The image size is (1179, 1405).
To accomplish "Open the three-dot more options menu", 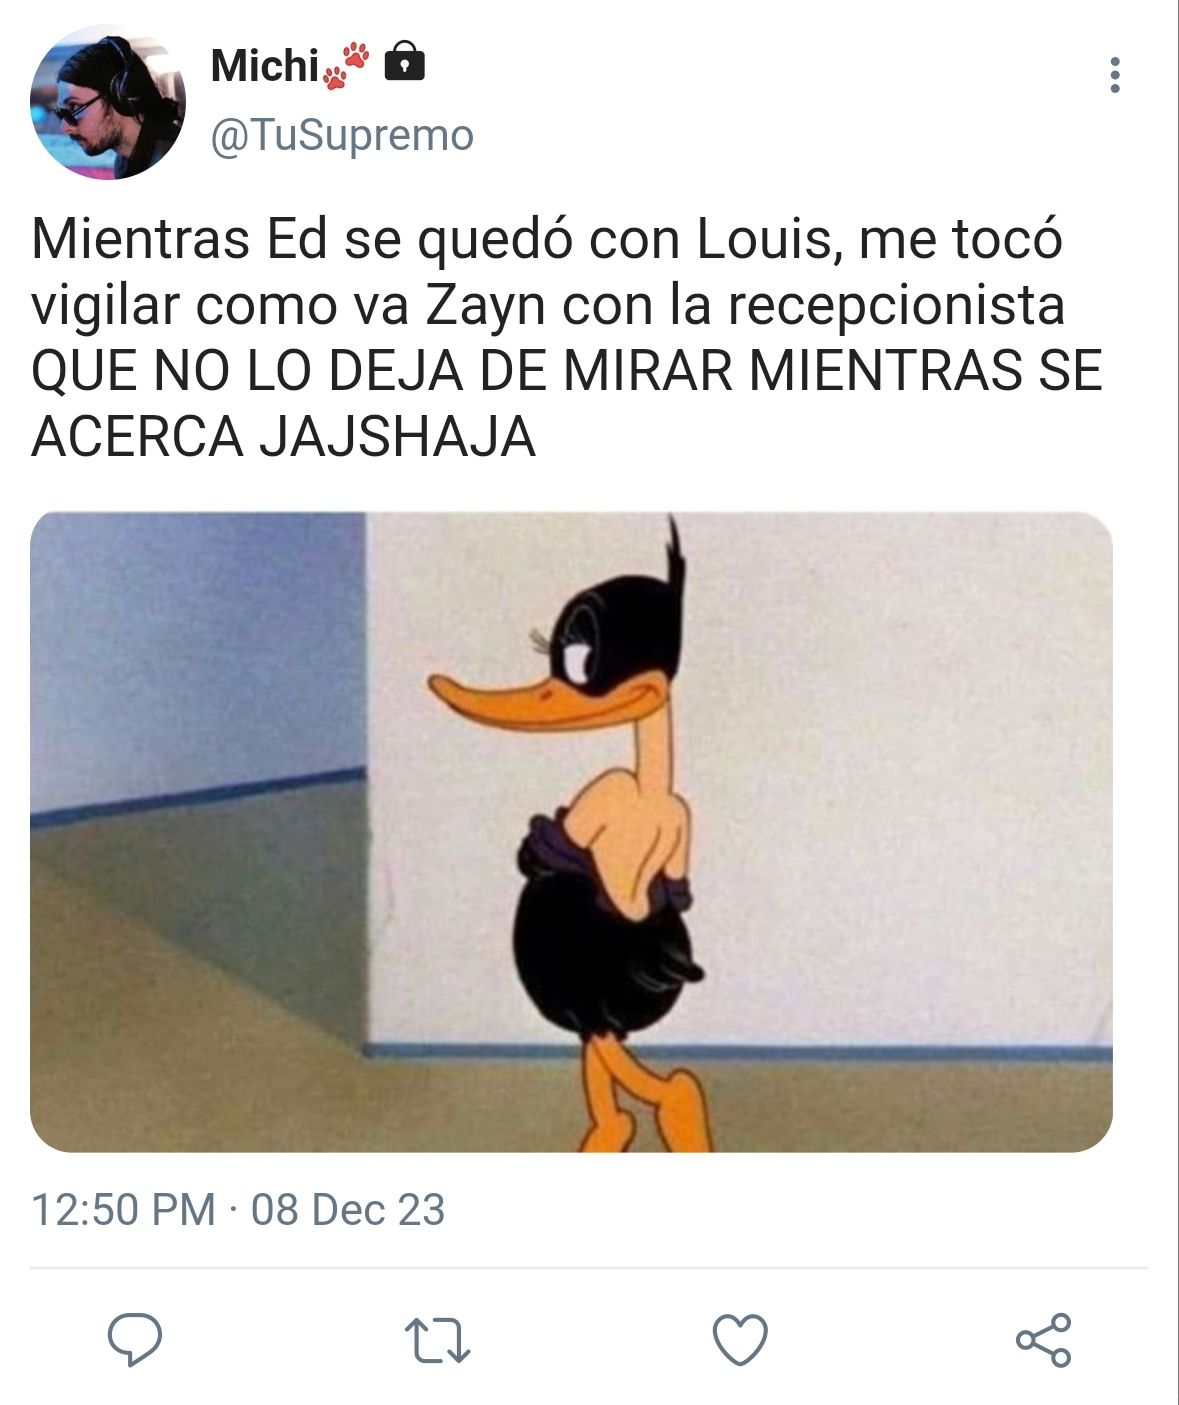I will (x=1115, y=75).
